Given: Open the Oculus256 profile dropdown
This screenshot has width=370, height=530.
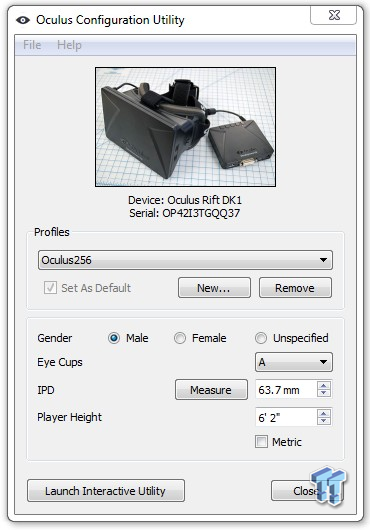Looking at the screenshot, I should coord(185,260).
